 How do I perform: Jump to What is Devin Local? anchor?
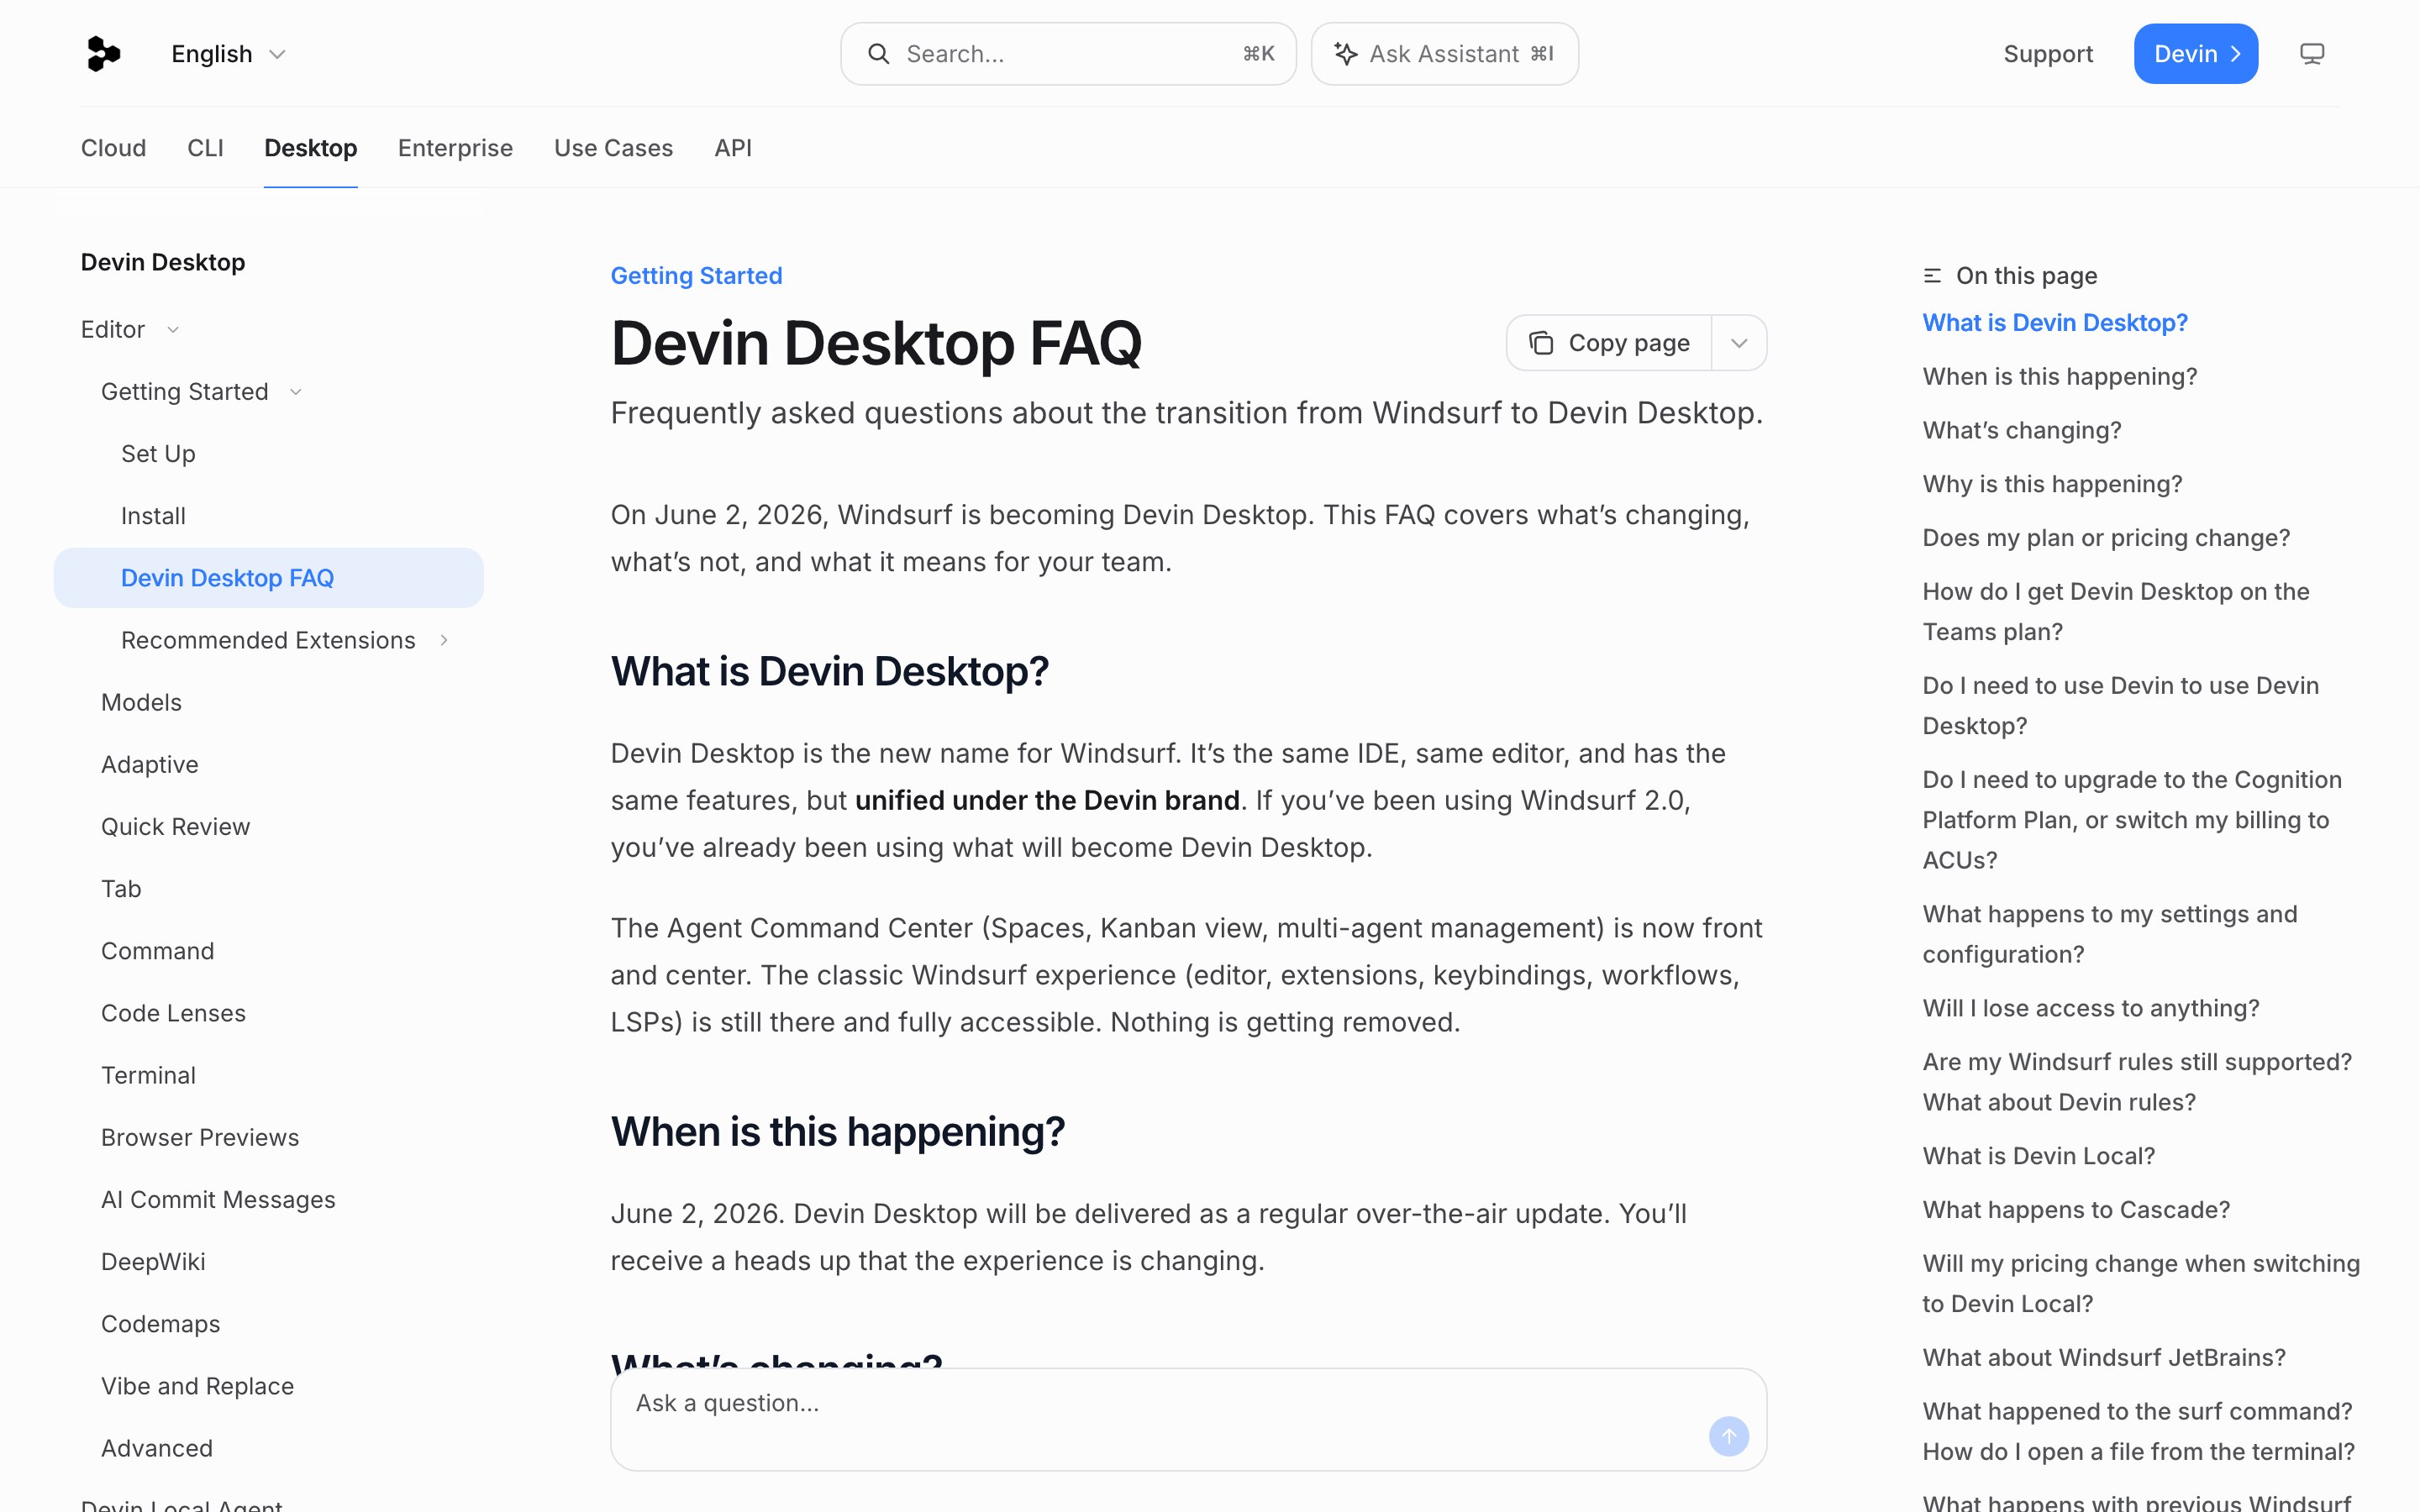point(2038,1156)
